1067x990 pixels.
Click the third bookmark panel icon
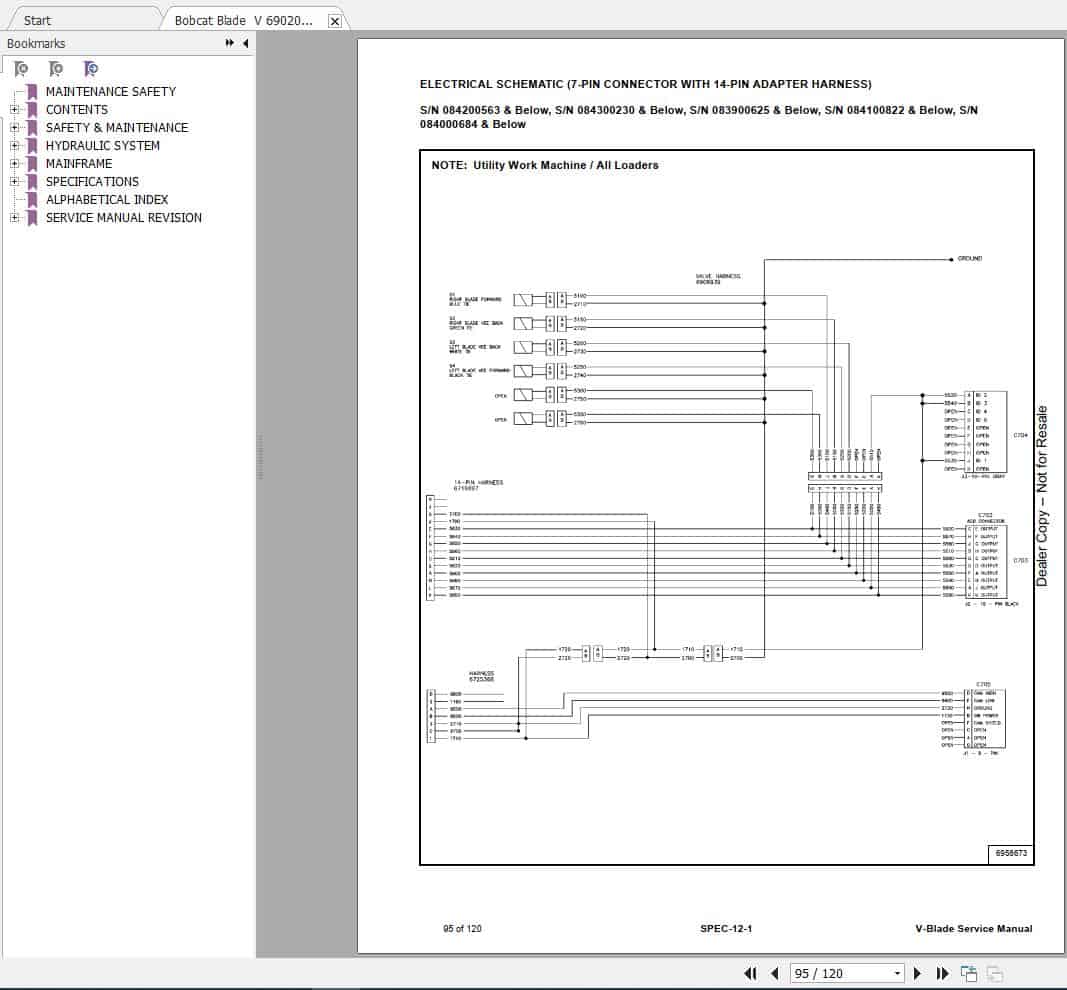coord(90,68)
